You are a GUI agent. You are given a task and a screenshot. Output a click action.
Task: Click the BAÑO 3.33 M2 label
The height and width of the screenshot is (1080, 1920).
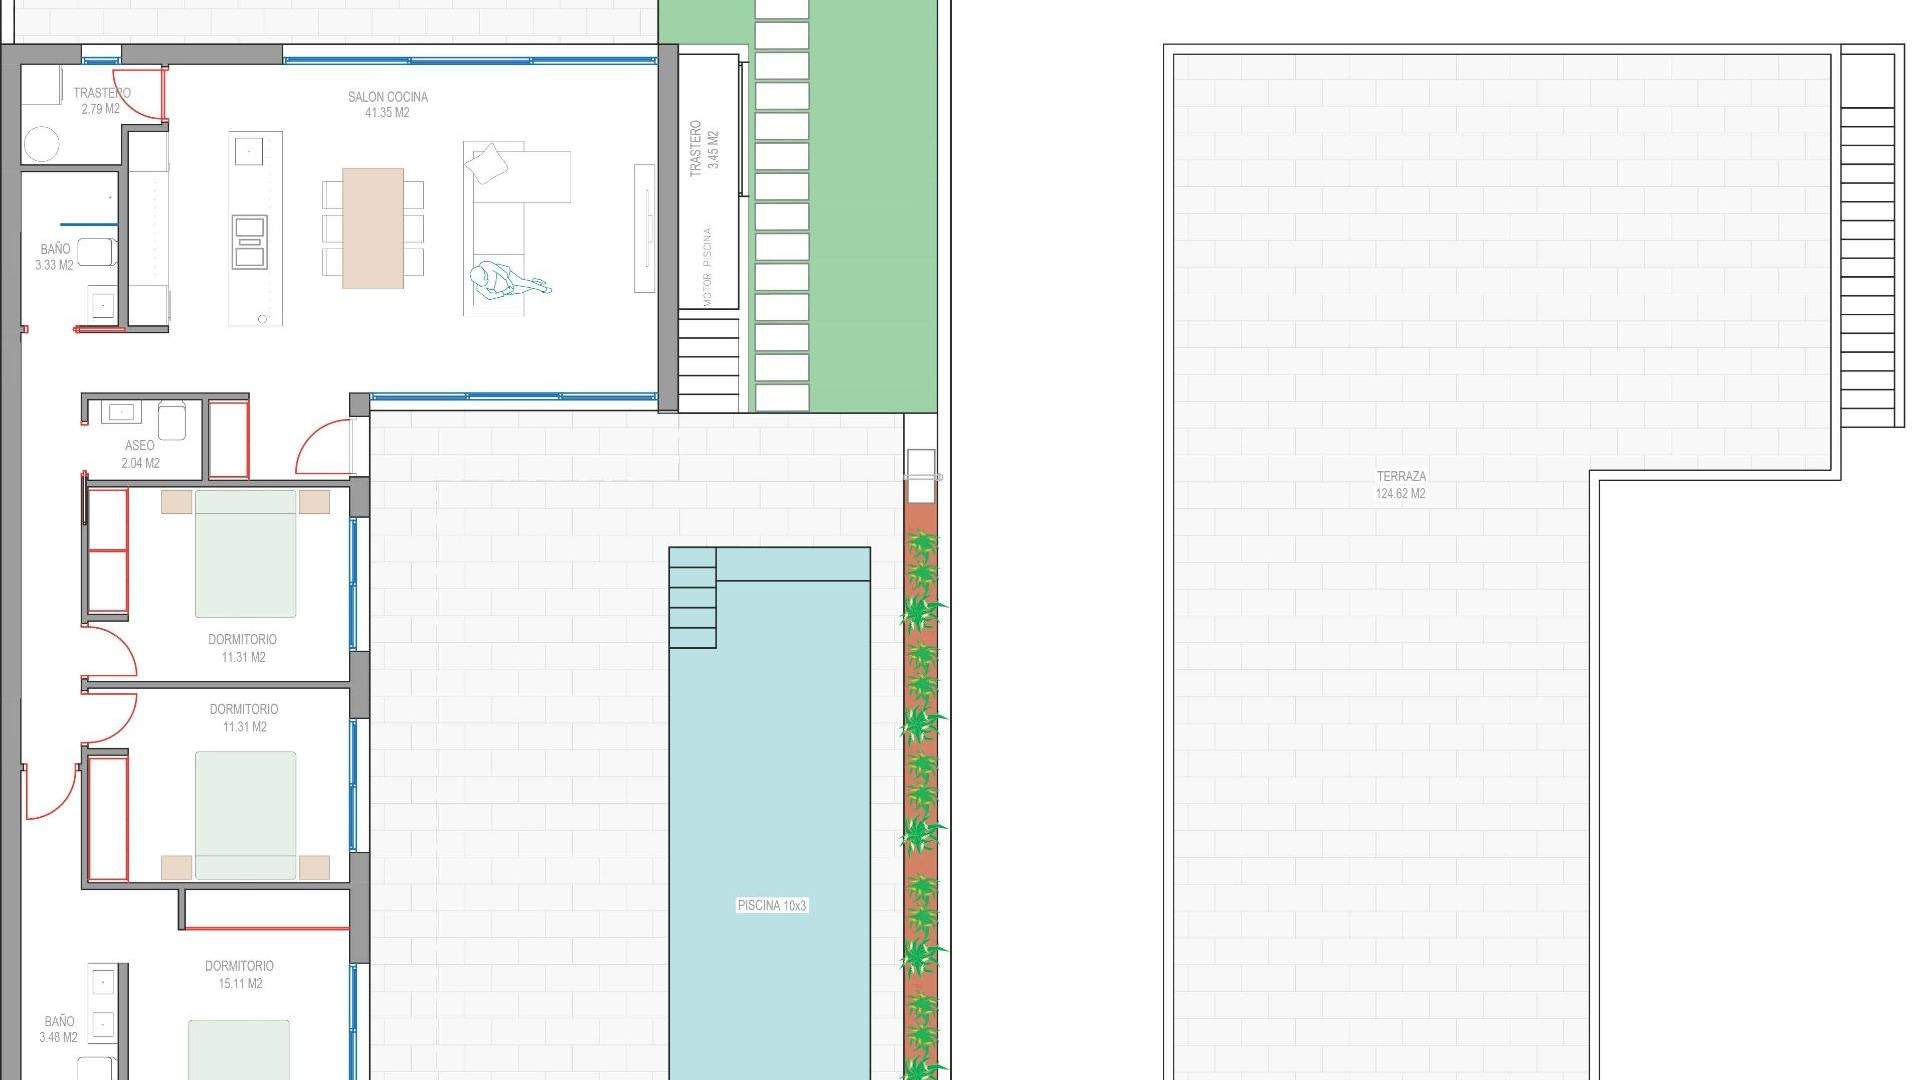[55, 257]
